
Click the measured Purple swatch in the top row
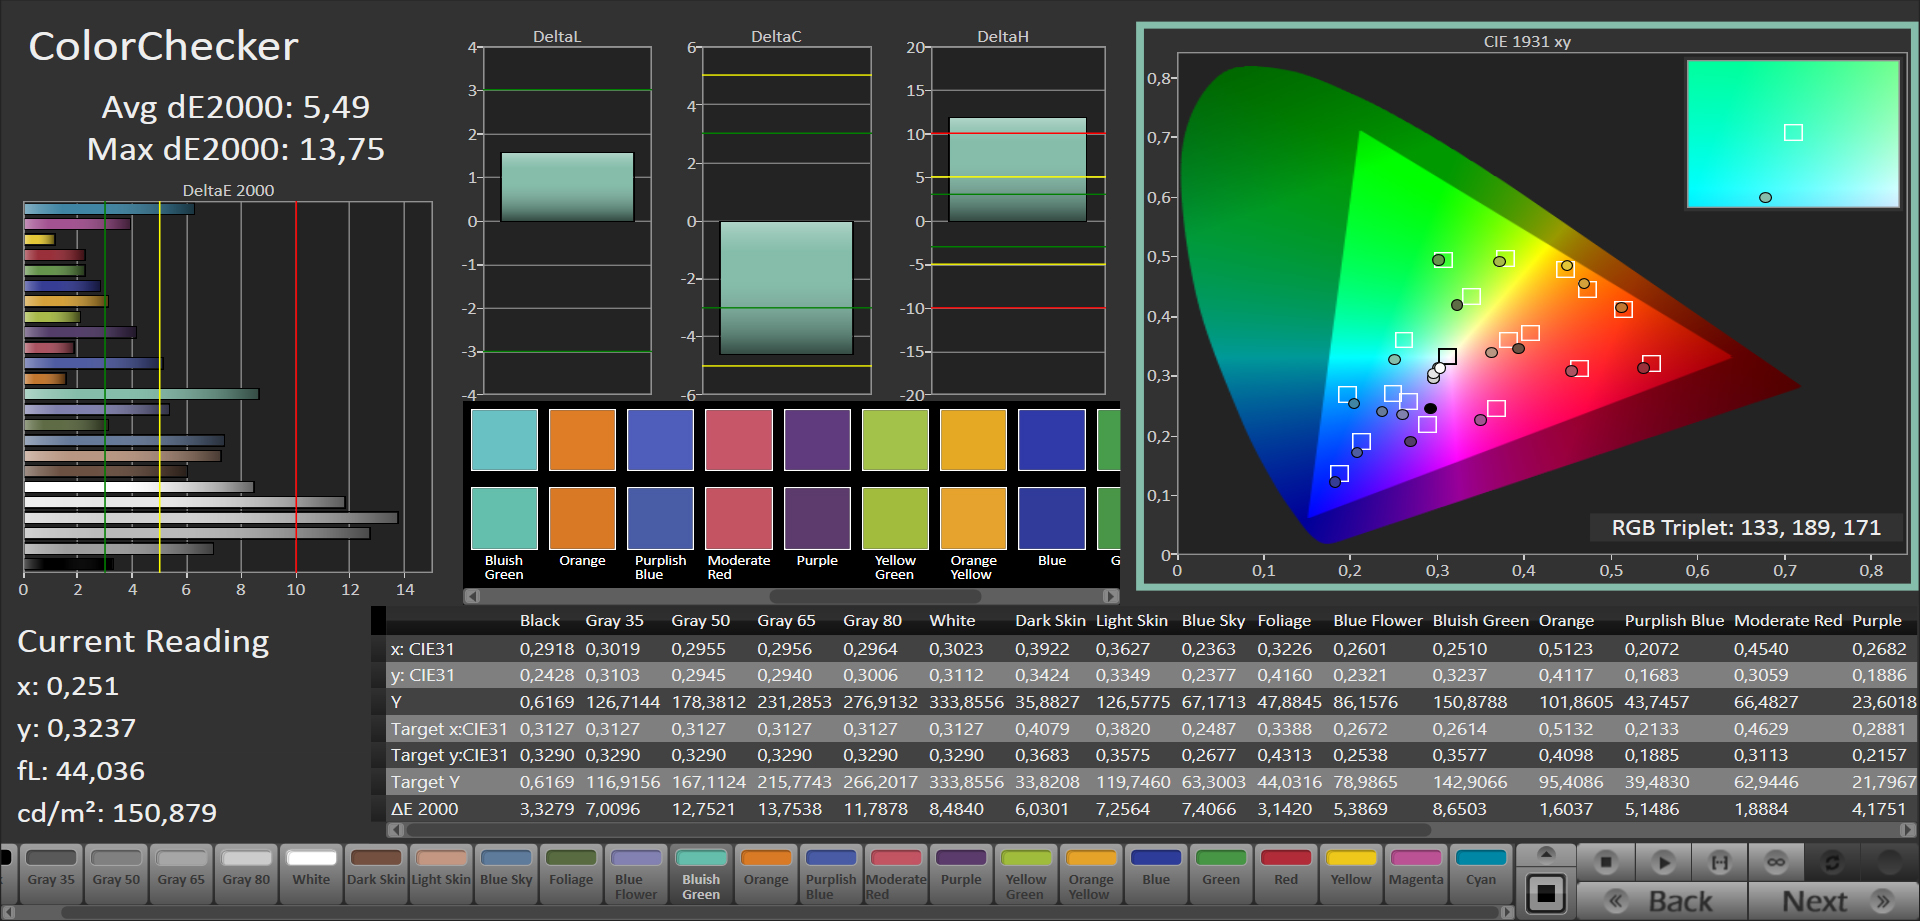pyautogui.click(x=817, y=440)
